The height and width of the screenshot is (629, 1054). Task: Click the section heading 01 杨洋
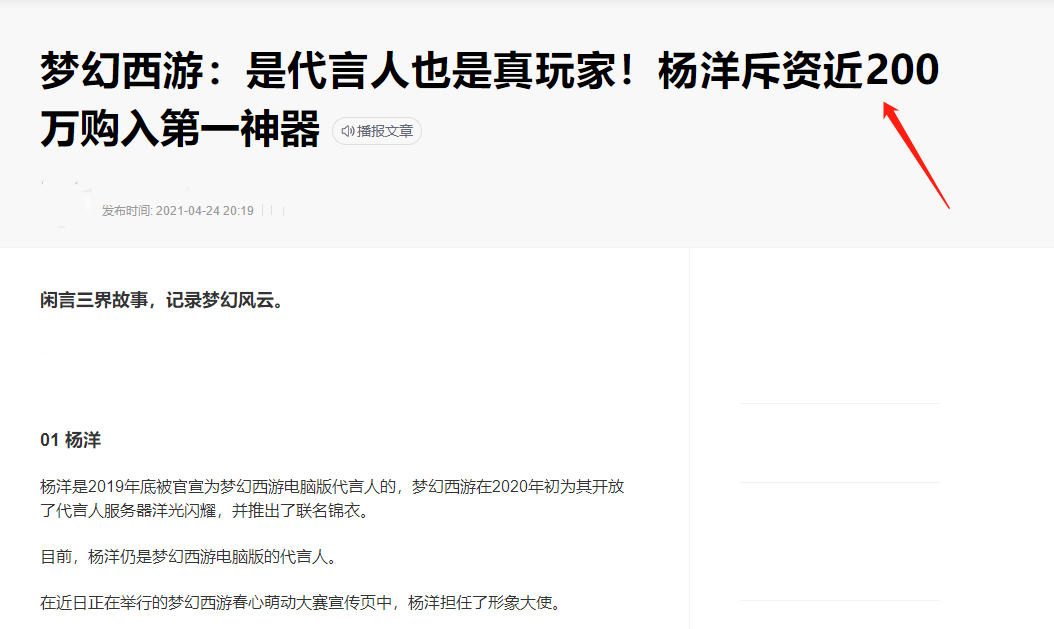coord(71,440)
